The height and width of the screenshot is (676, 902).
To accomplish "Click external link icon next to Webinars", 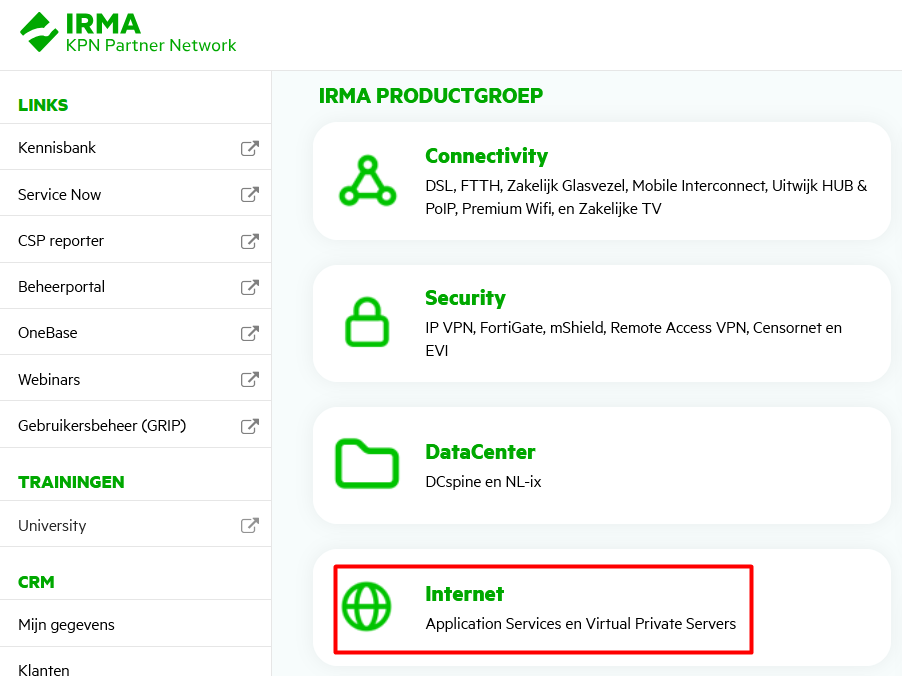I will [249, 380].
